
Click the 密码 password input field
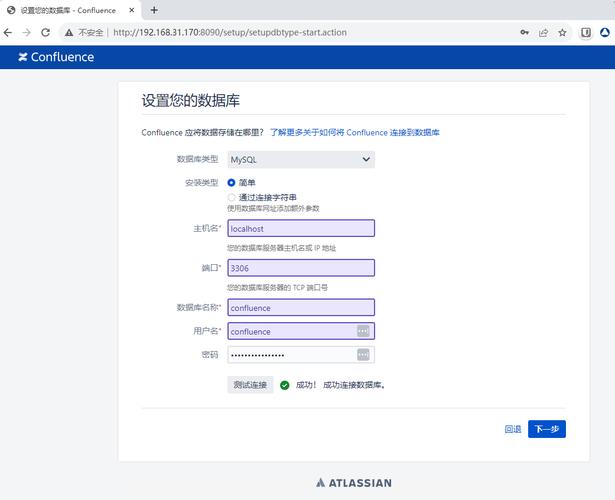point(301,355)
